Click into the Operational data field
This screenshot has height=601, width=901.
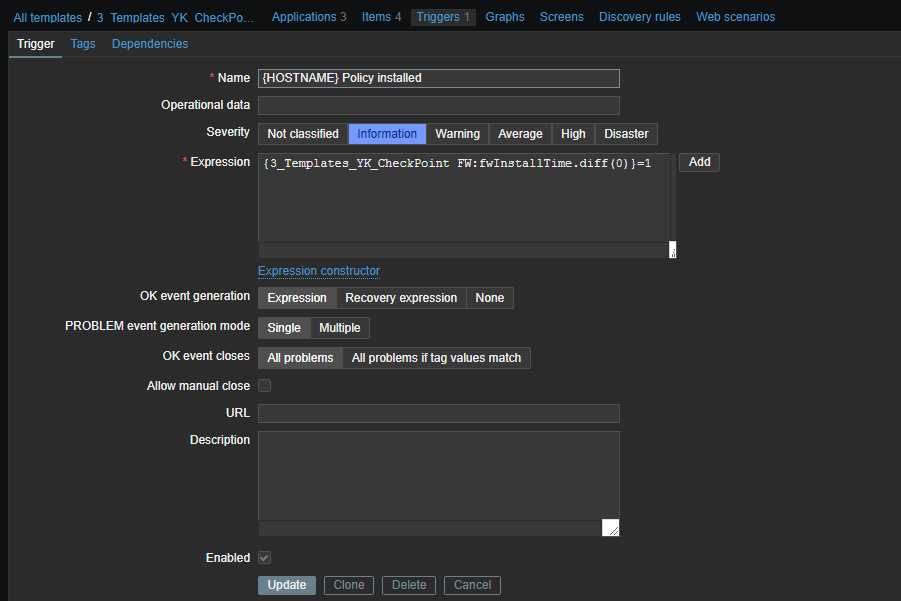(x=438, y=105)
